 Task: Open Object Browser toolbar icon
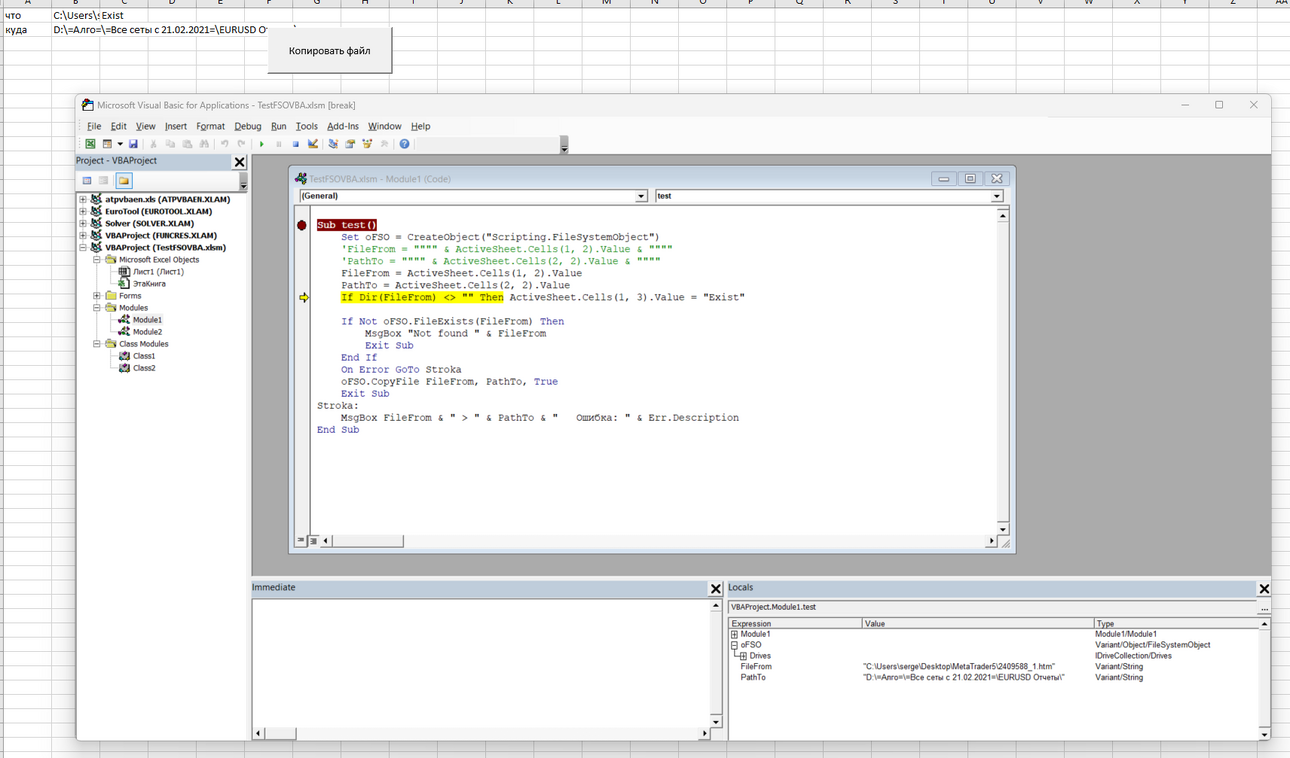pos(367,144)
